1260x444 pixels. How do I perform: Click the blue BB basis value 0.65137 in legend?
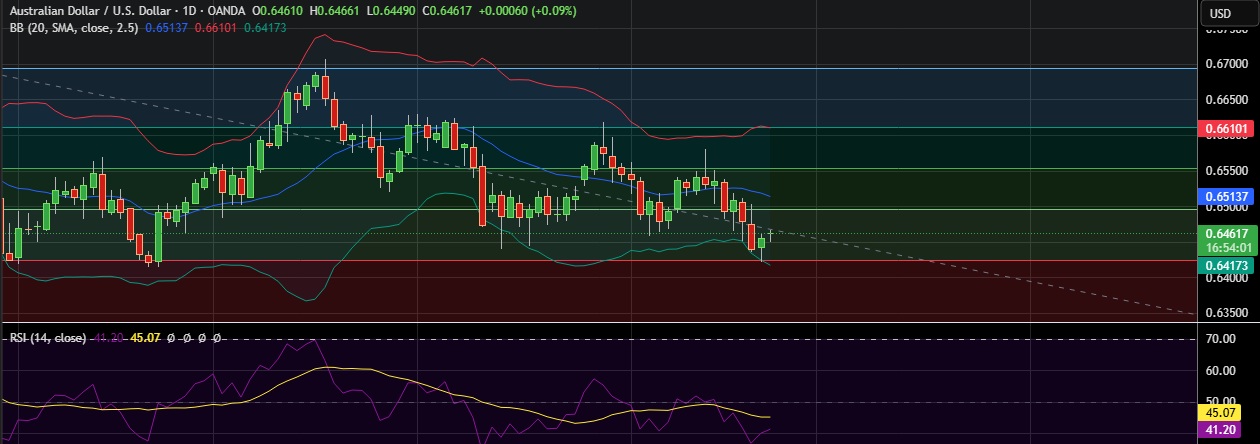(165, 28)
